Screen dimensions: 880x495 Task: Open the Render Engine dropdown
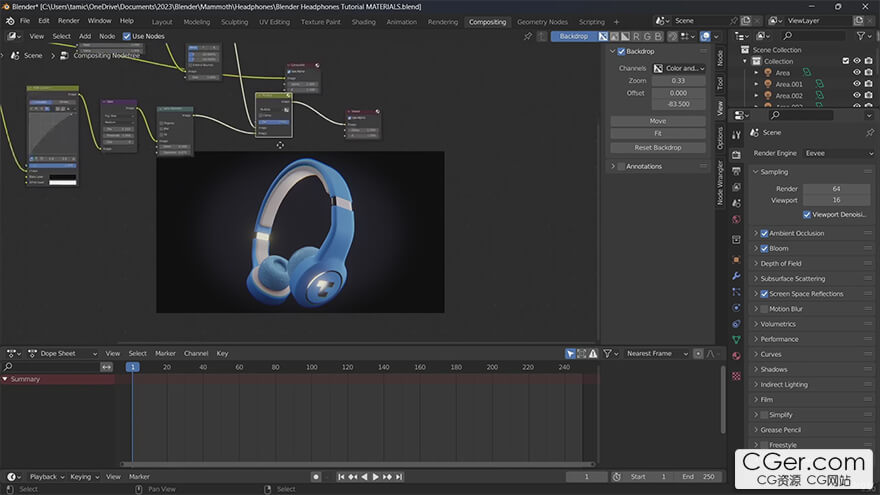[x=838, y=153]
